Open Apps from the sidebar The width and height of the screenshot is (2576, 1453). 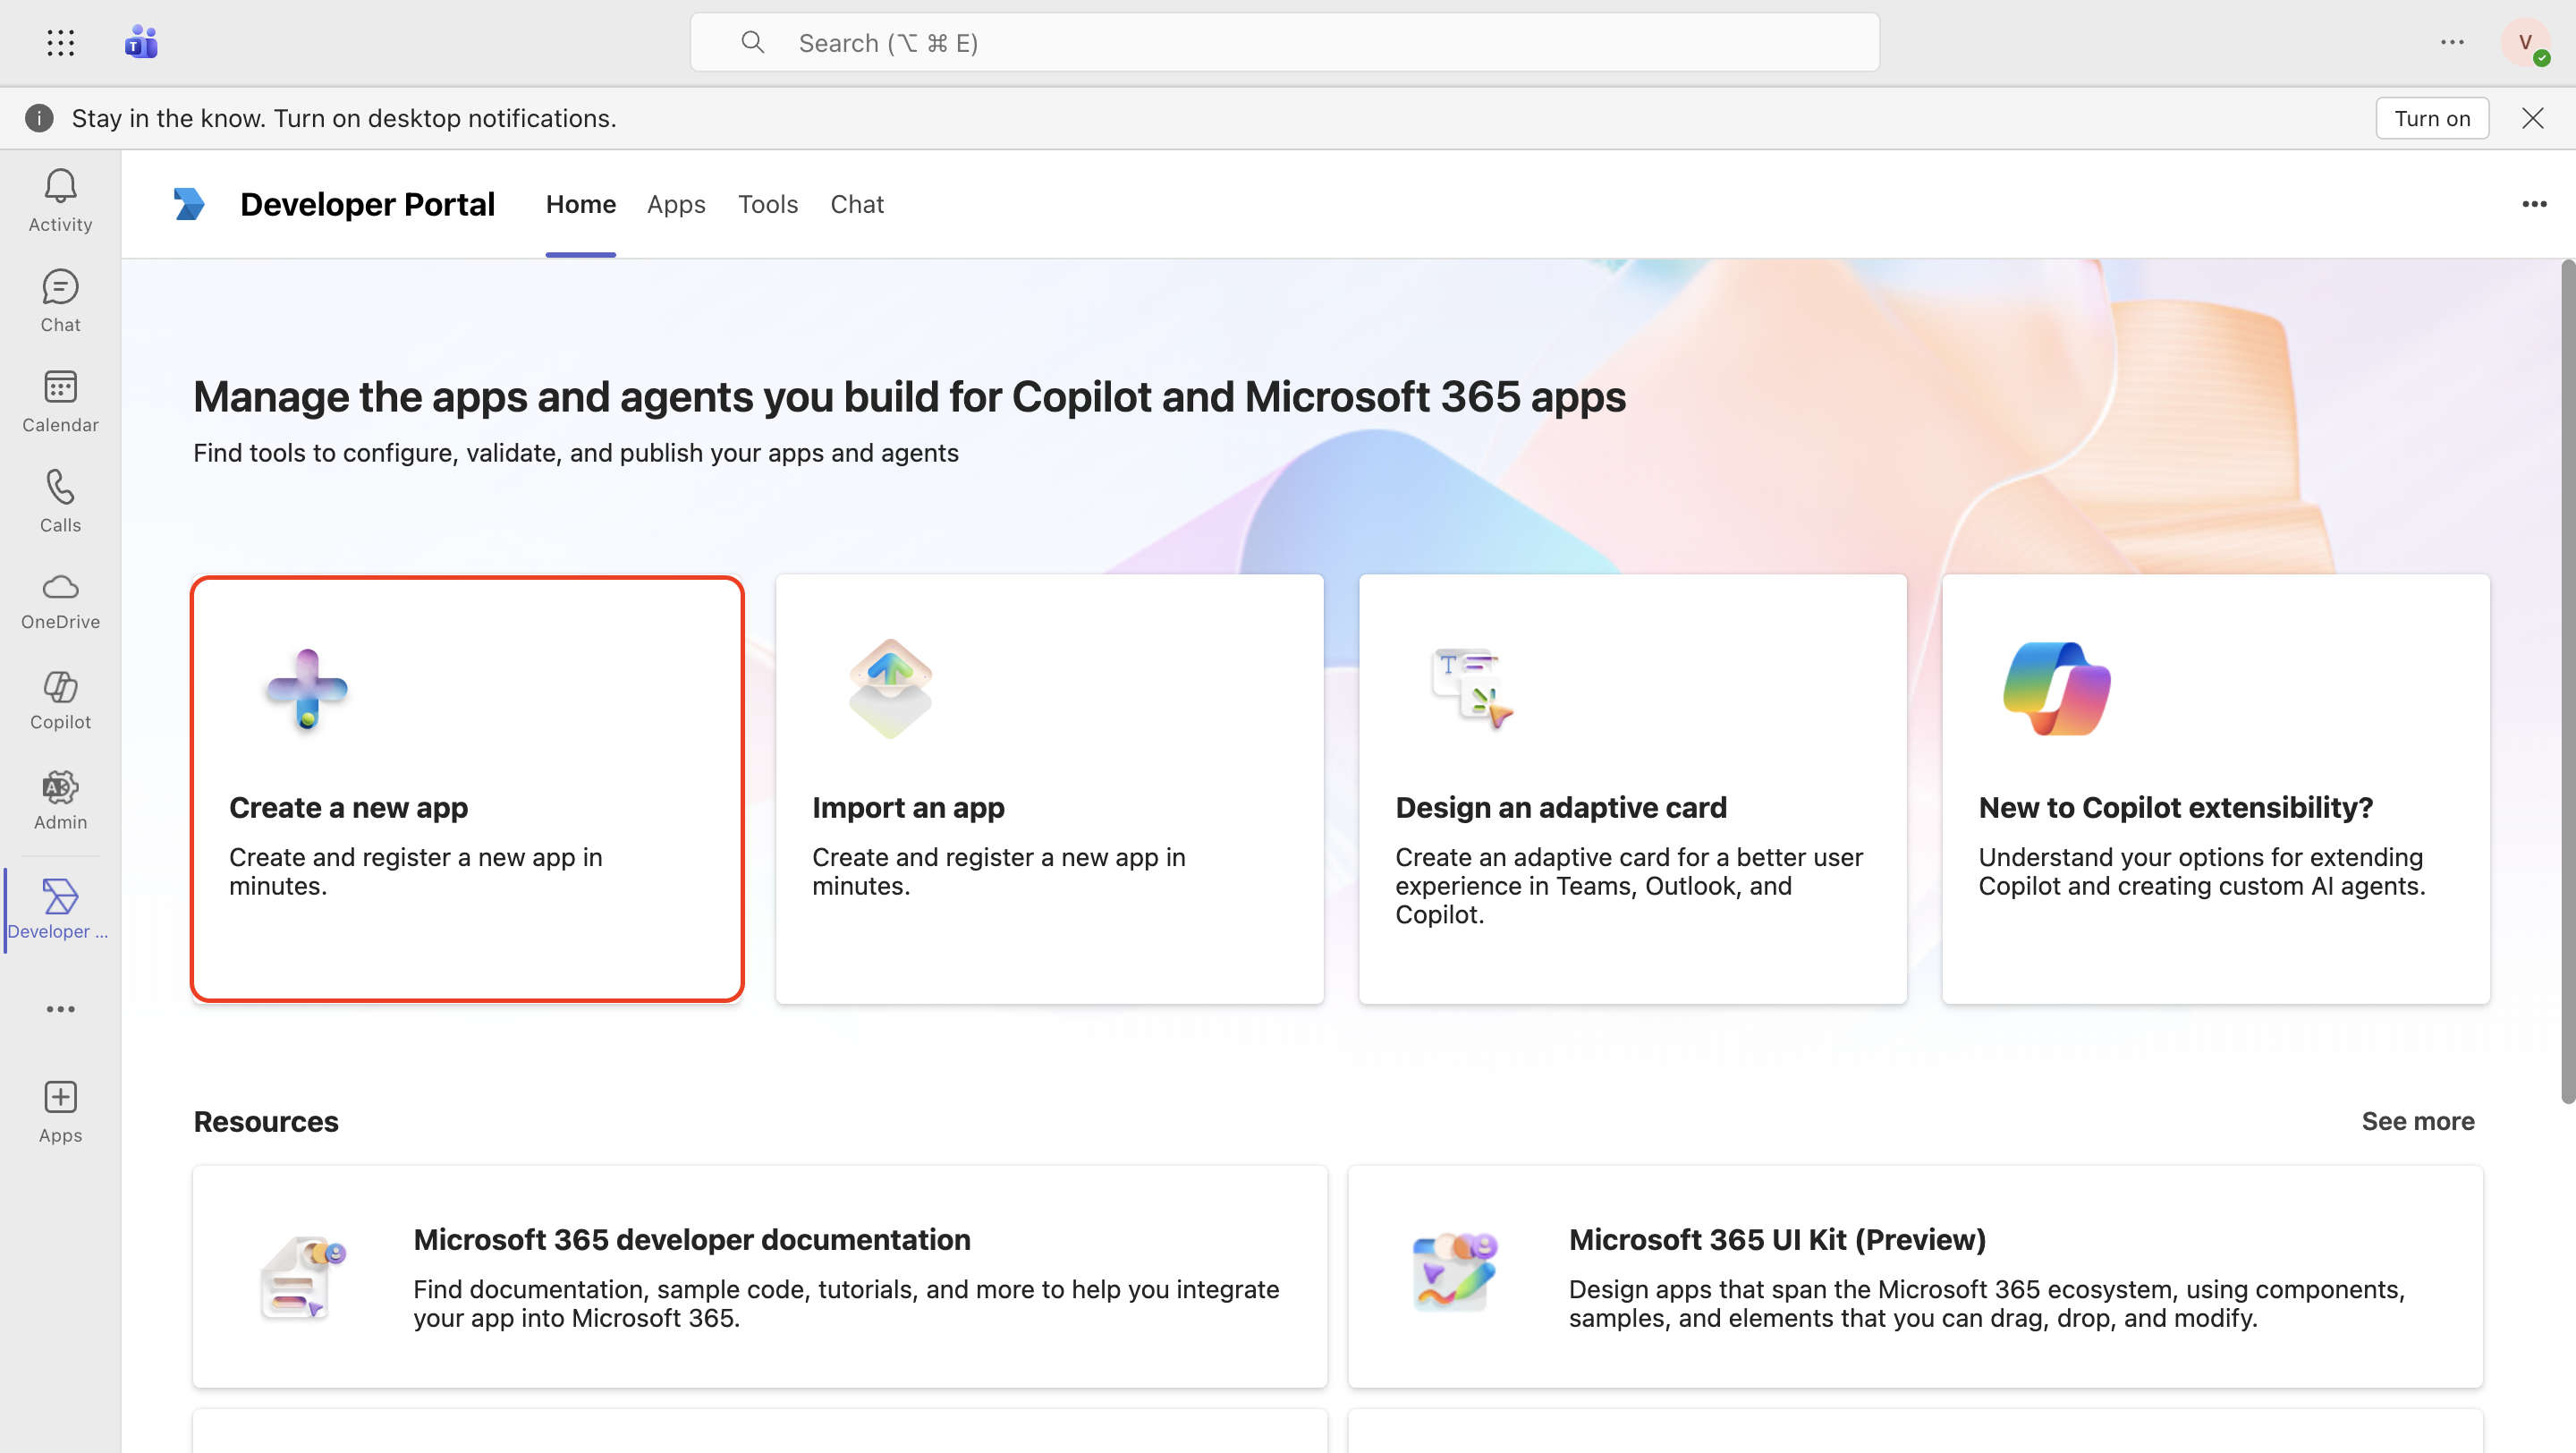(60, 1110)
